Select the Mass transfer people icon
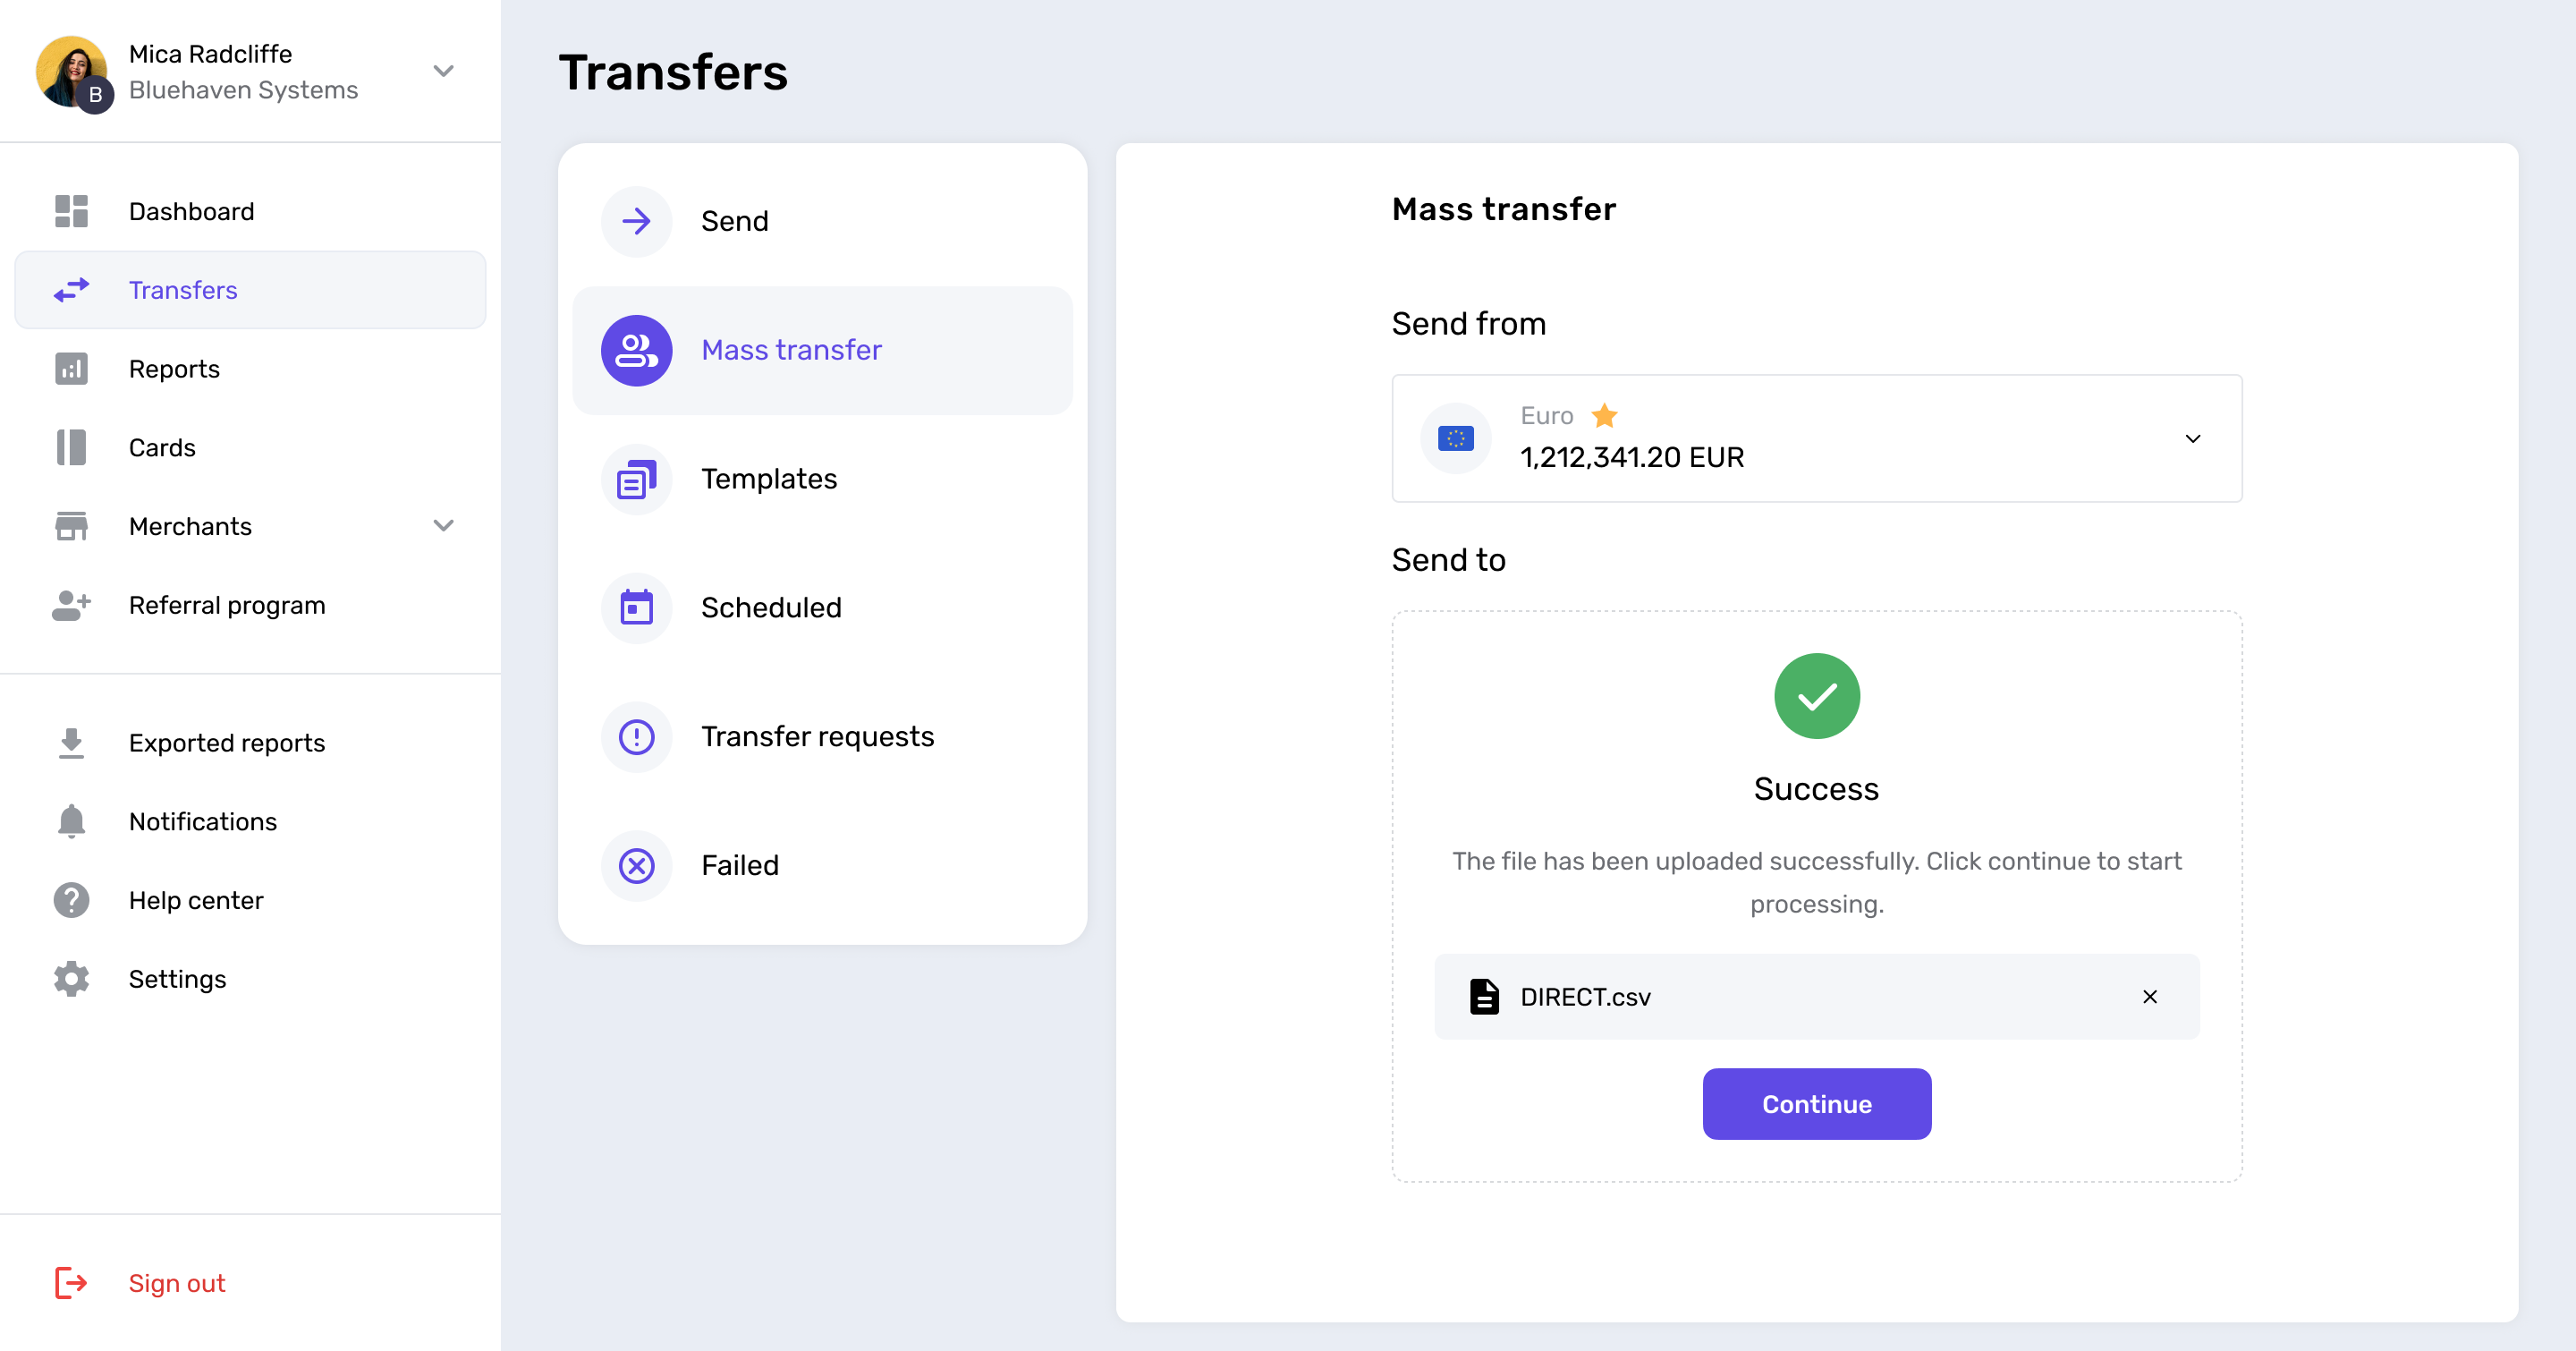Viewport: 2576px width, 1351px height. [636, 350]
